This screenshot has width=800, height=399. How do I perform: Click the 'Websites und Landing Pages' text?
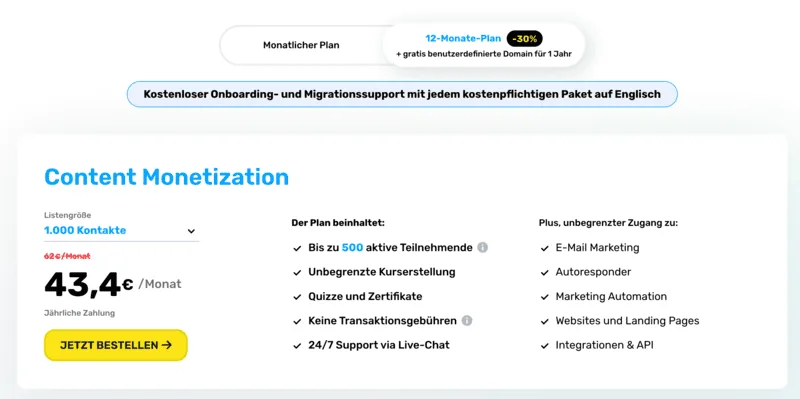(x=628, y=321)
